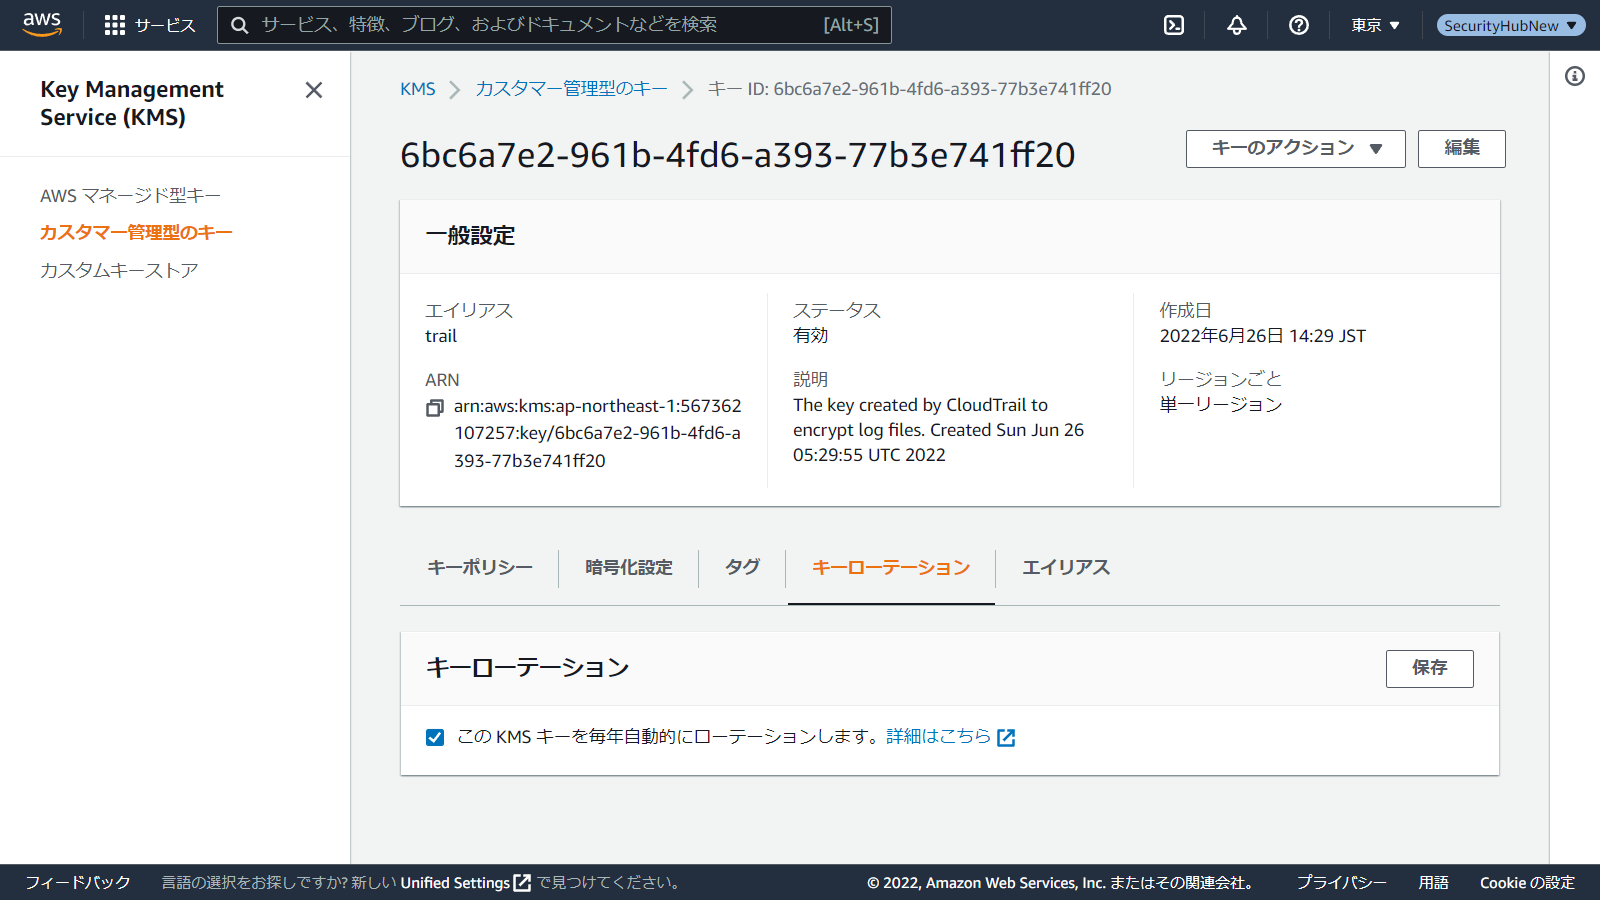Open the notifications bell icon
The height and width of the screenshot is (900, 1600).
click(1237, 25)
